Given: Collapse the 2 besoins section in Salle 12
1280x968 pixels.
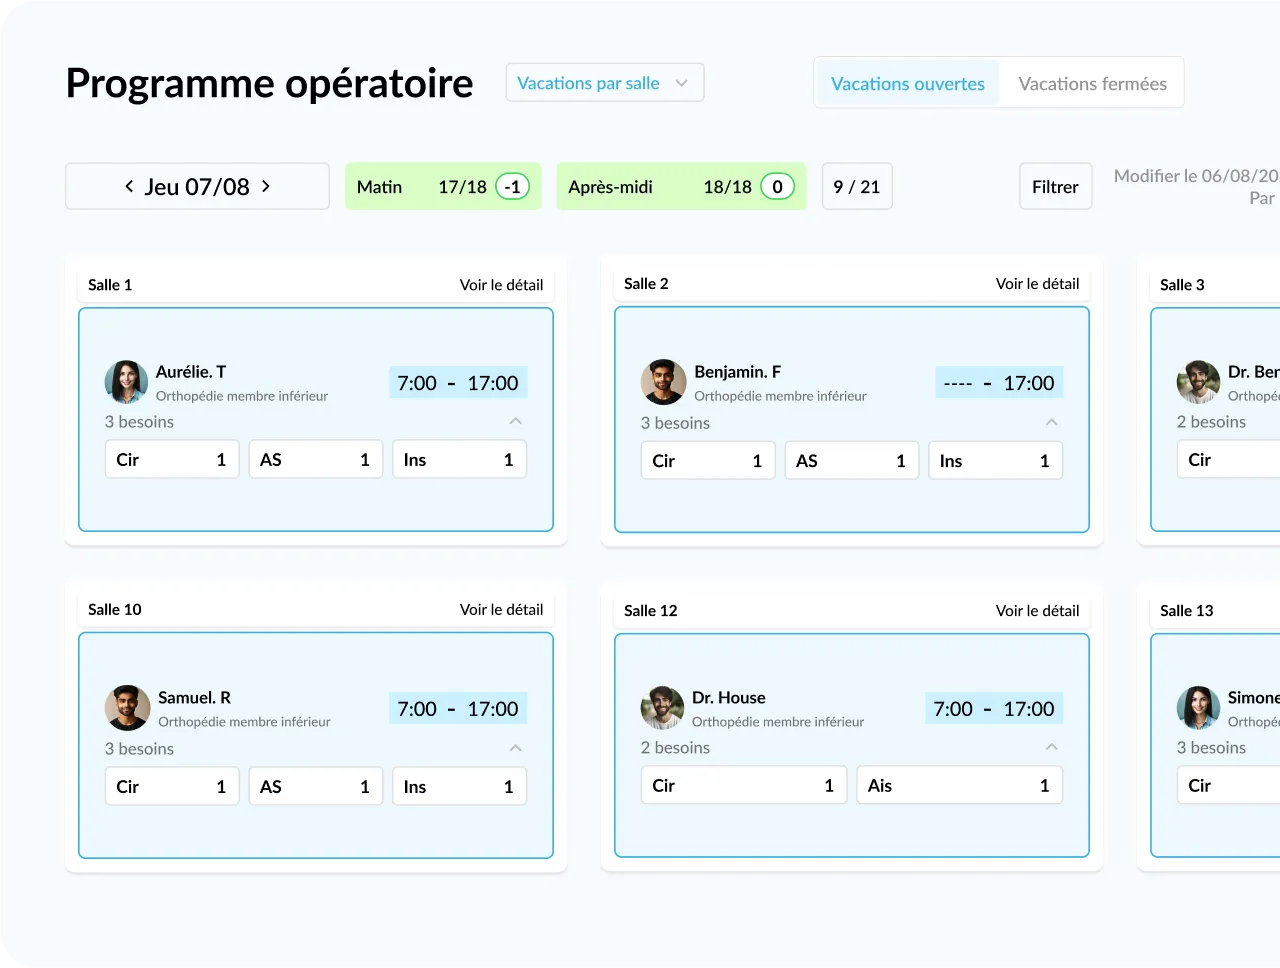Looking at the screenshot, I should tap(1052, 747).
